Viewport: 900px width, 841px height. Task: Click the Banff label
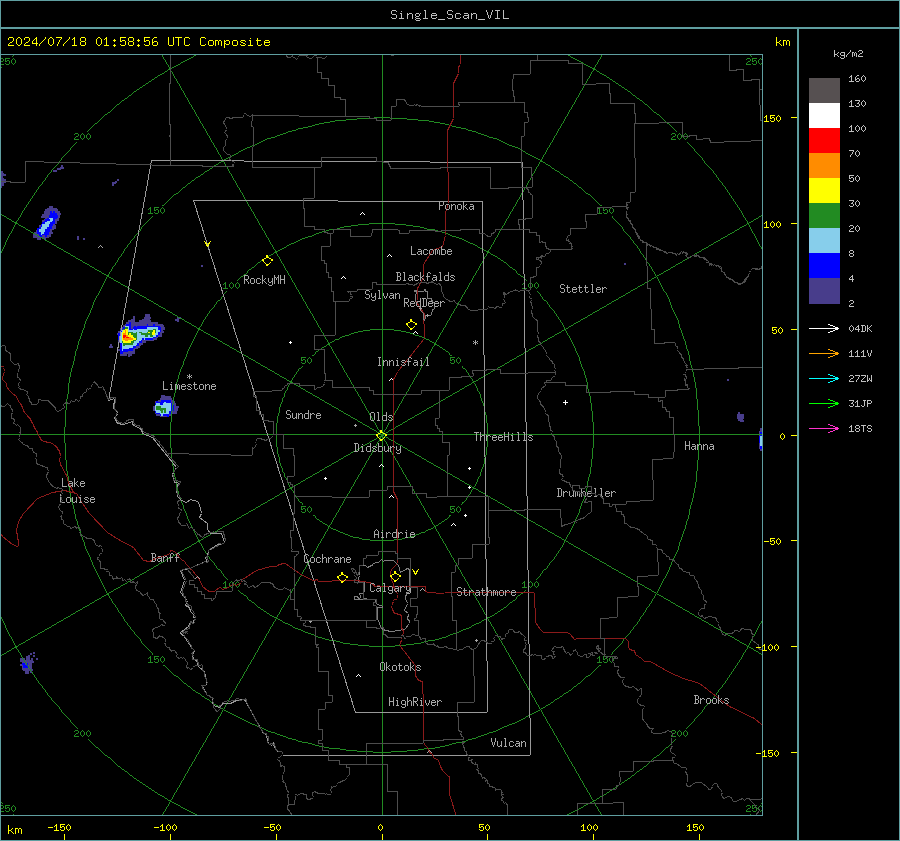pyautogui.click(x=165, y=558)
